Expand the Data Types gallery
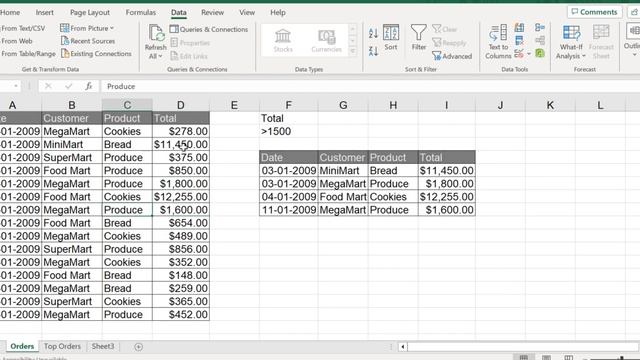Screen dimensions: 640x360 pyautogui.click(x=353, y=51)
